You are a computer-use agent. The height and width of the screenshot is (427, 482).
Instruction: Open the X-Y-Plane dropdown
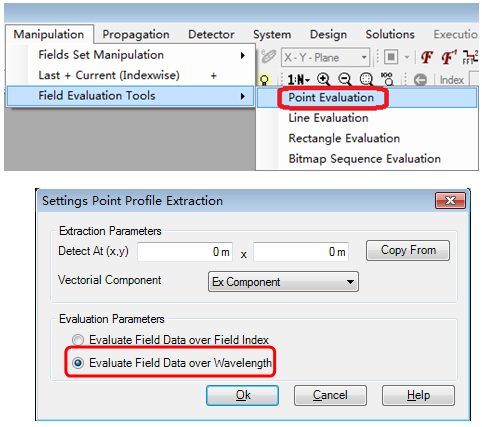pyautogui.click(x=325, y=58)
